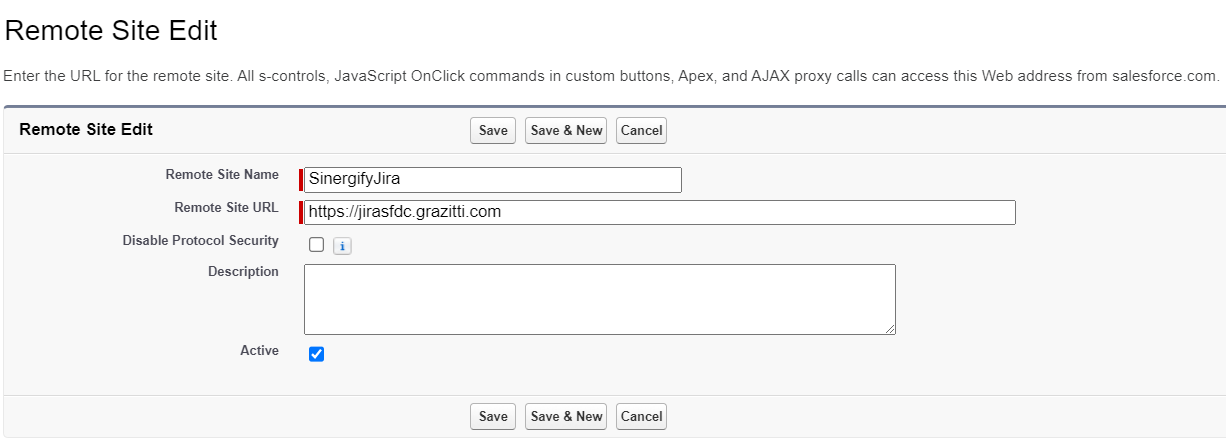
Task: Click the bottom Cancel button
Action: (x=641, y=417)
